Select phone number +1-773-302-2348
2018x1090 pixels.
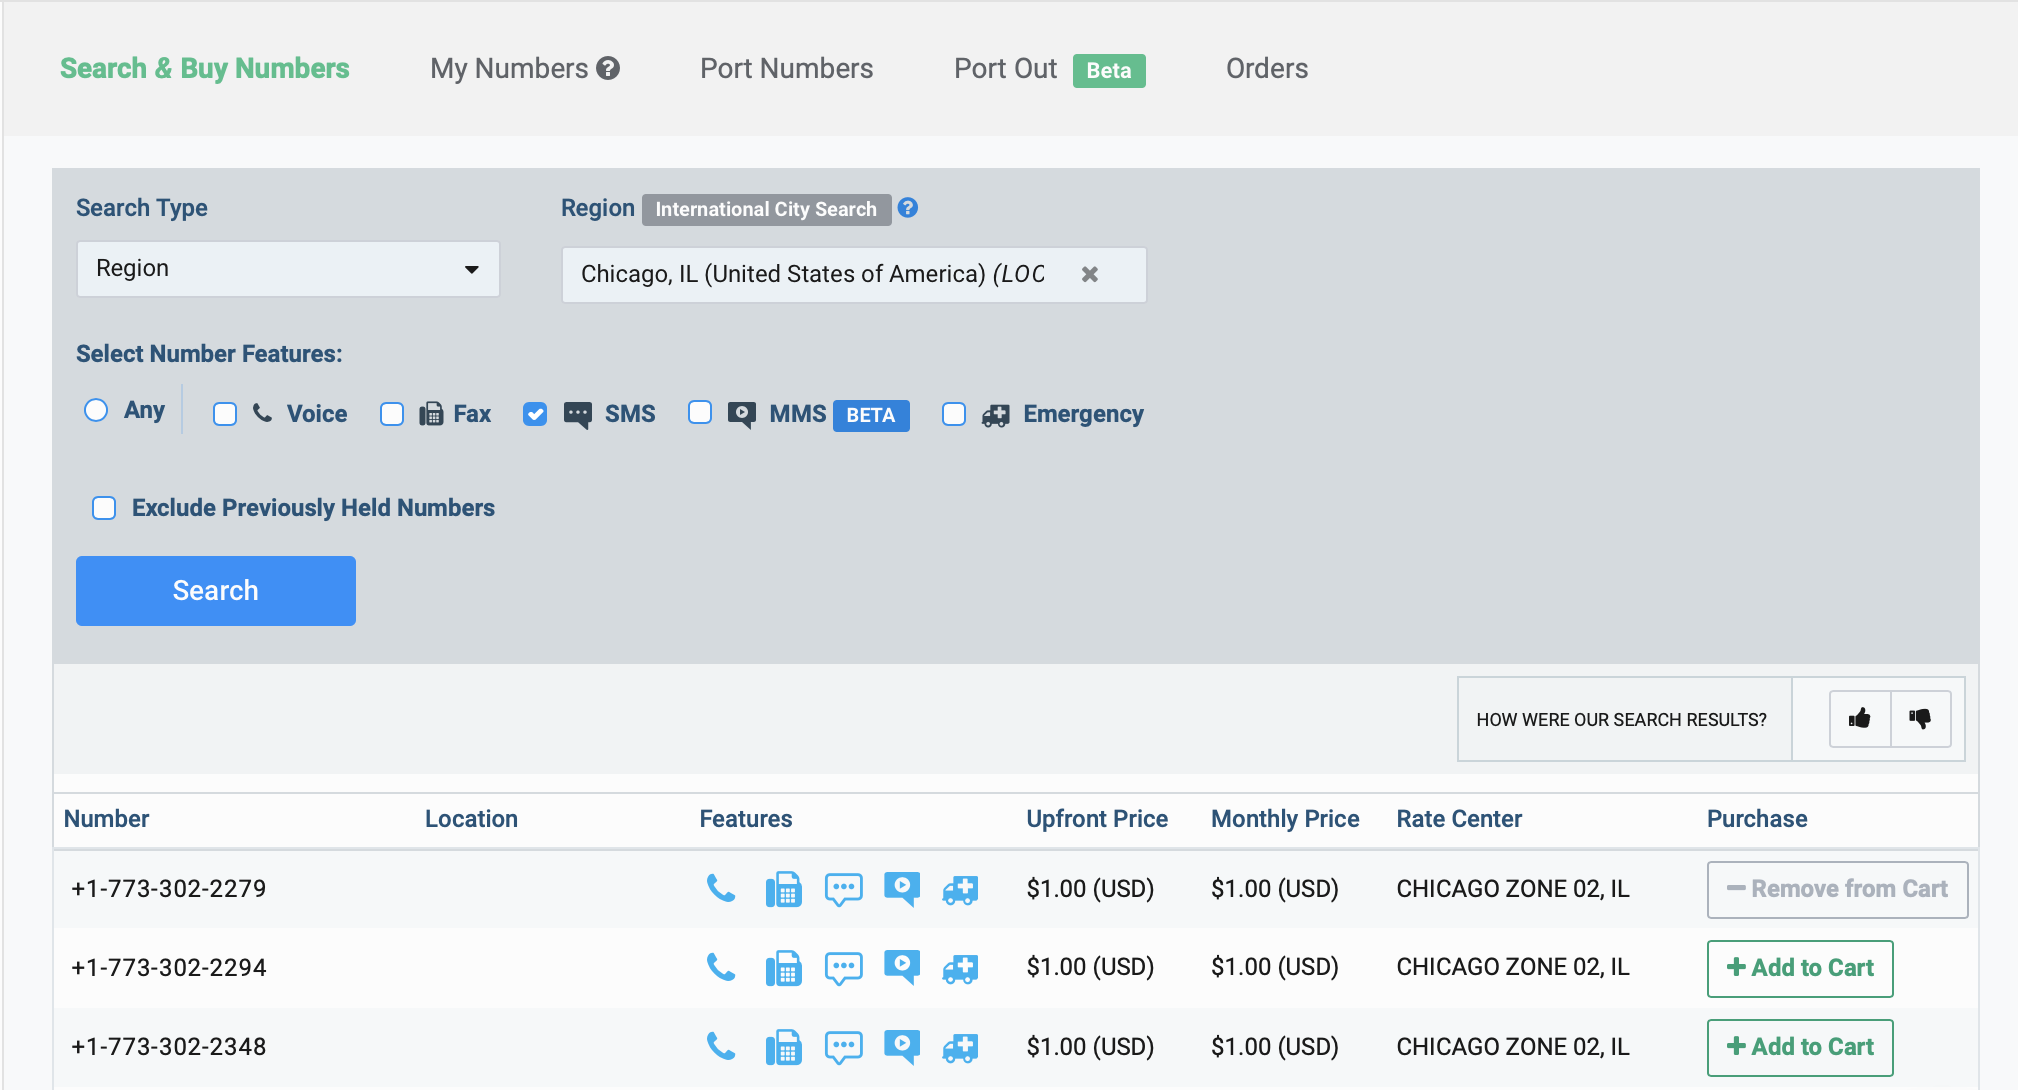click(169, 1046)
